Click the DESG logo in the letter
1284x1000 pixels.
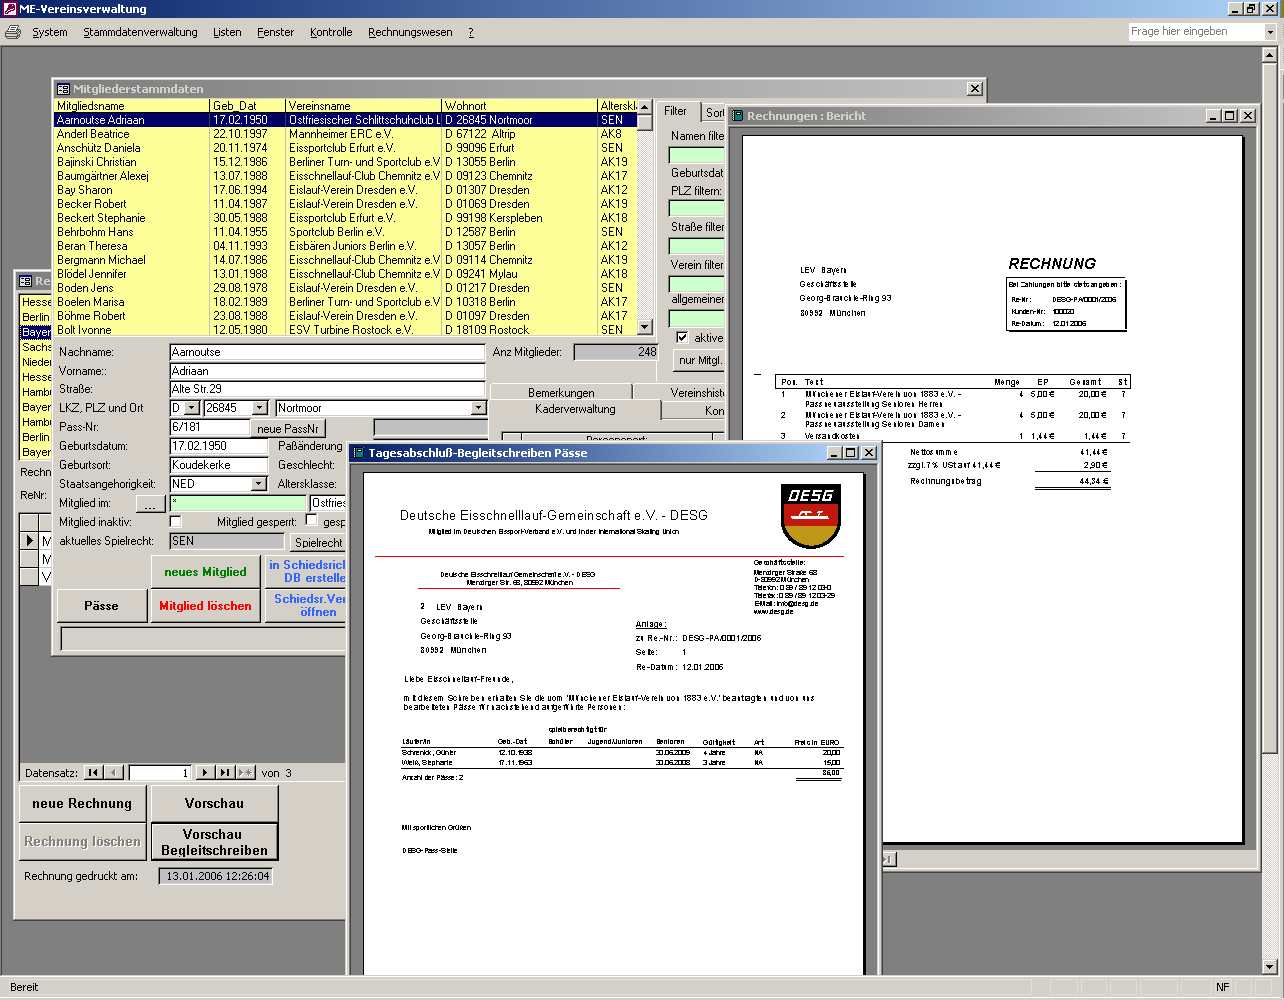pos(811,516)
